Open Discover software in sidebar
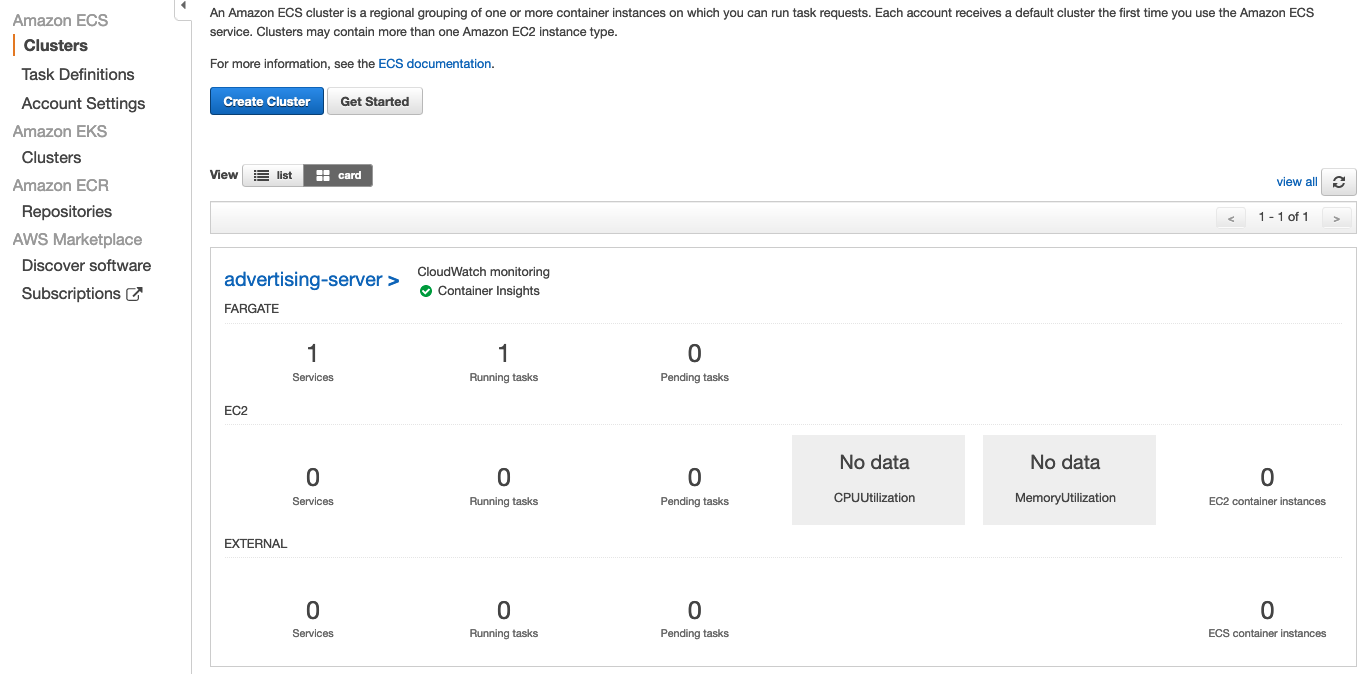Screen dimensions: 1367x674 86,266
